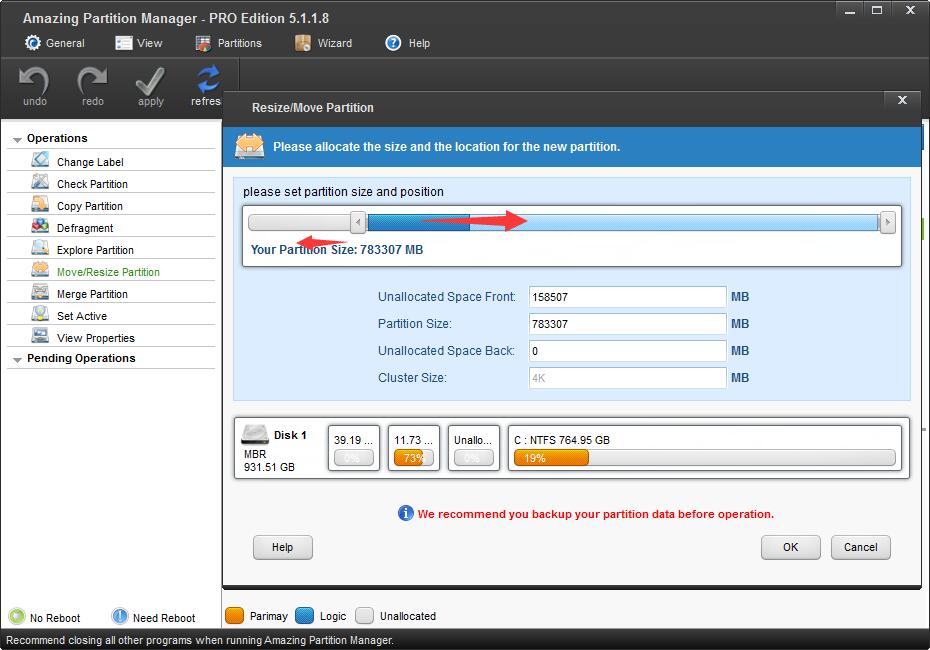Collapse the Operations section
930x650 pixels.
coord(17,139)
